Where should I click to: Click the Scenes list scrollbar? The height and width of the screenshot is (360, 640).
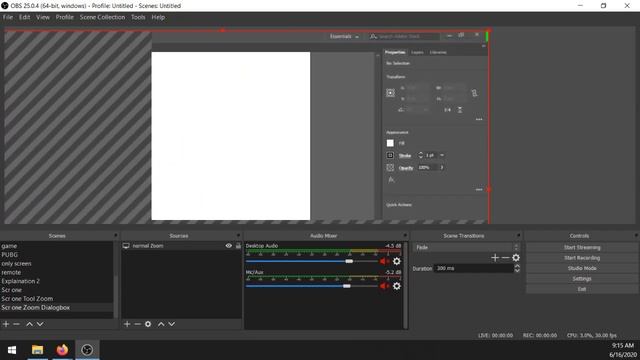click(x=116, y=280)
